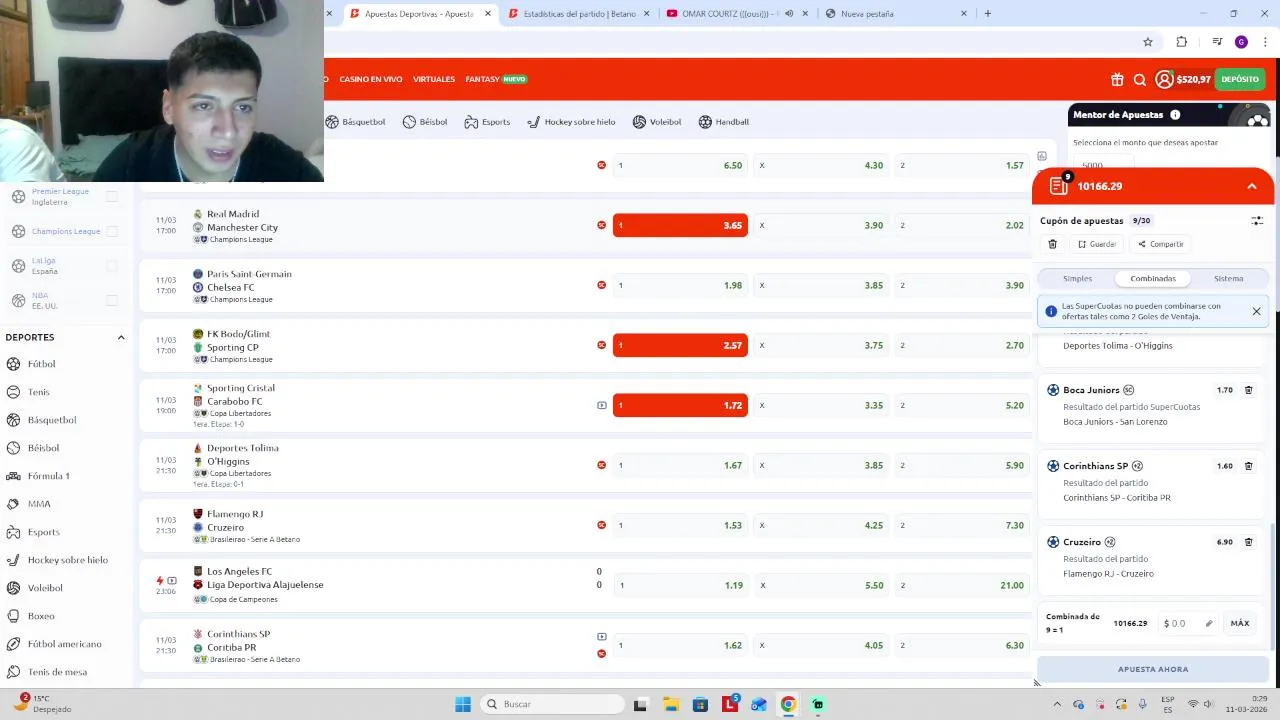Delete all bets with coupon trash icon
Viewport: 1280px width, 720px height.
pyautogui.click(x=1052, y=244)
